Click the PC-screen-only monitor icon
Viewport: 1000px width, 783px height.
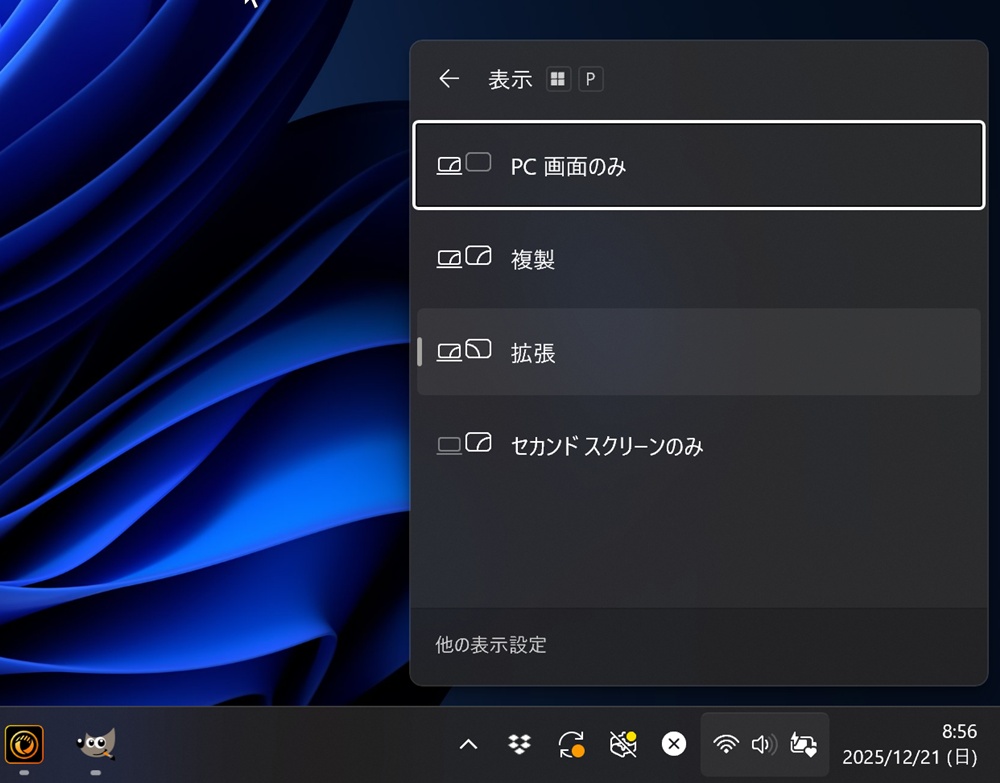[464, 164]
